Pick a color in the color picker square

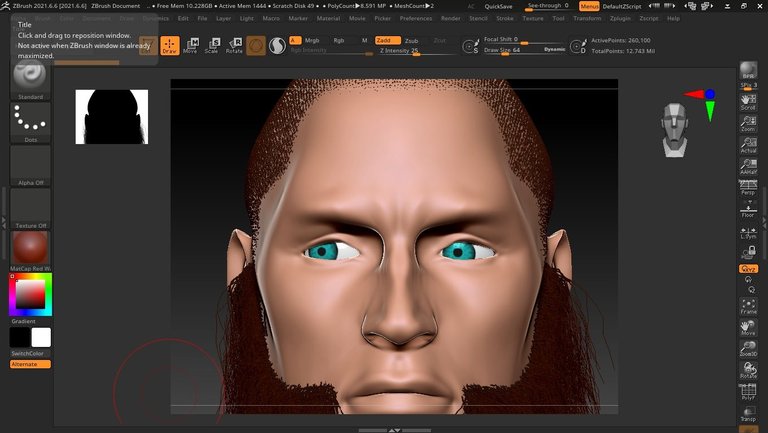[x=30, y=294]
